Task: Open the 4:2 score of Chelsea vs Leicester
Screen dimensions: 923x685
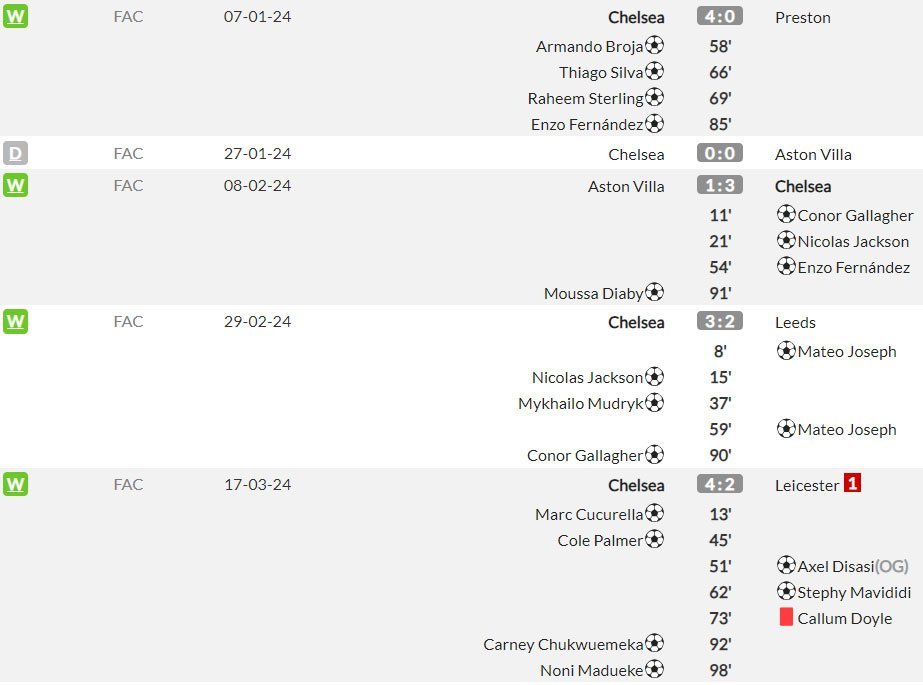Action: tap(719, 484)
